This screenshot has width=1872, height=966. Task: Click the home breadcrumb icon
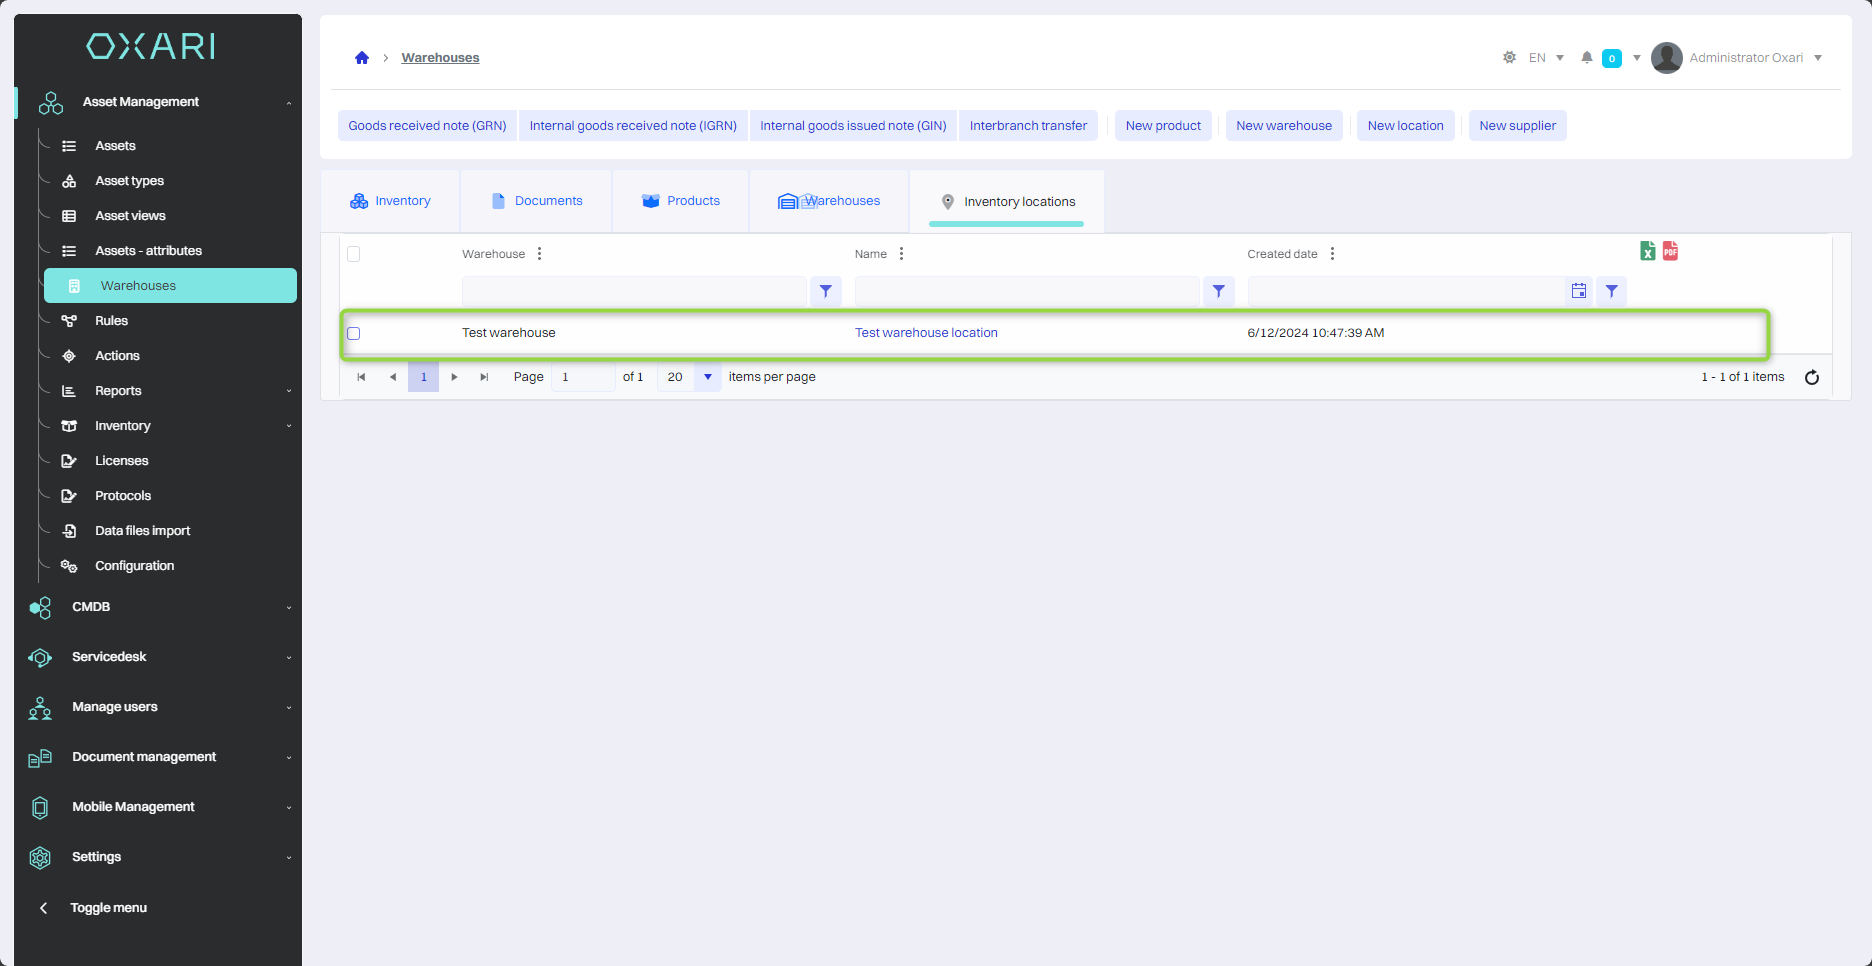click(362, 58)
